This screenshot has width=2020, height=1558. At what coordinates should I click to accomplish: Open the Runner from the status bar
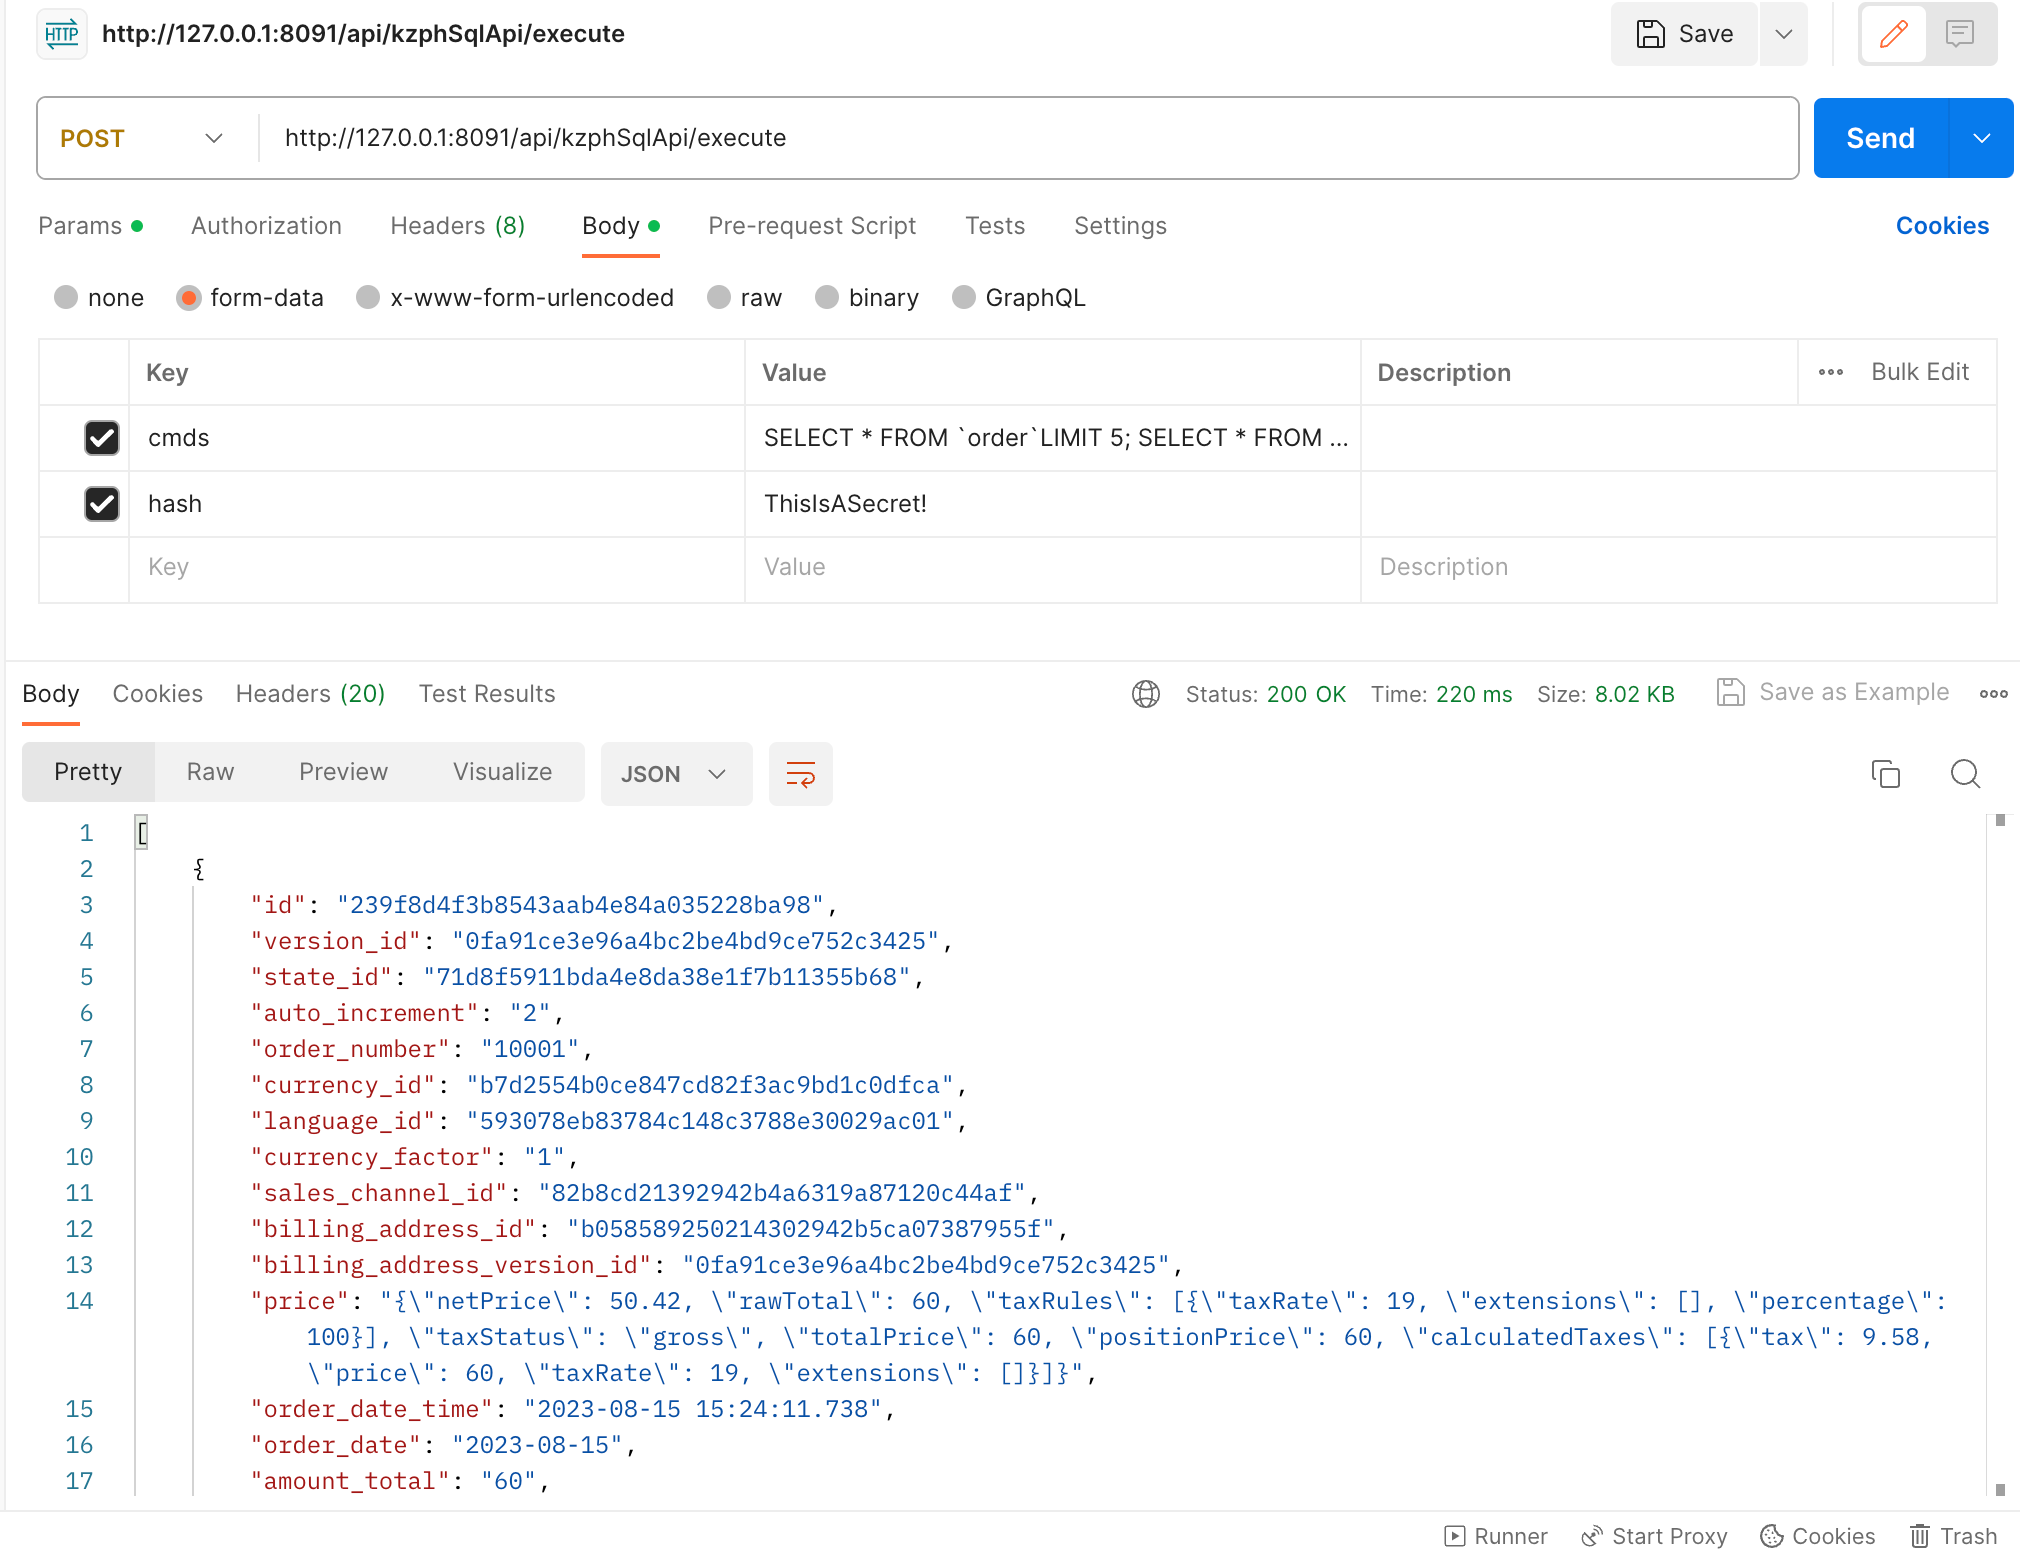pyautogui.click(x=1496, y=1536)
